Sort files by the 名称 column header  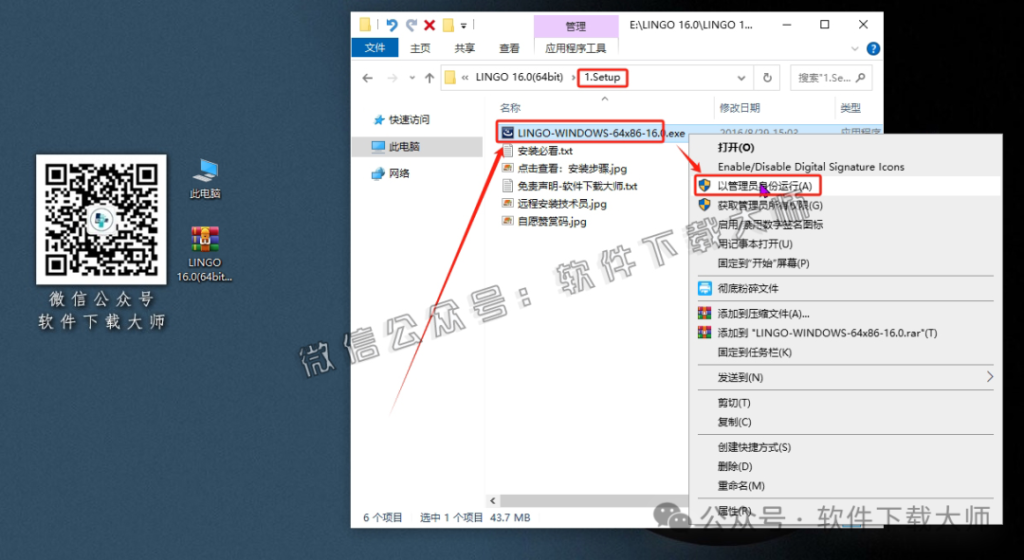click(510, 108)
